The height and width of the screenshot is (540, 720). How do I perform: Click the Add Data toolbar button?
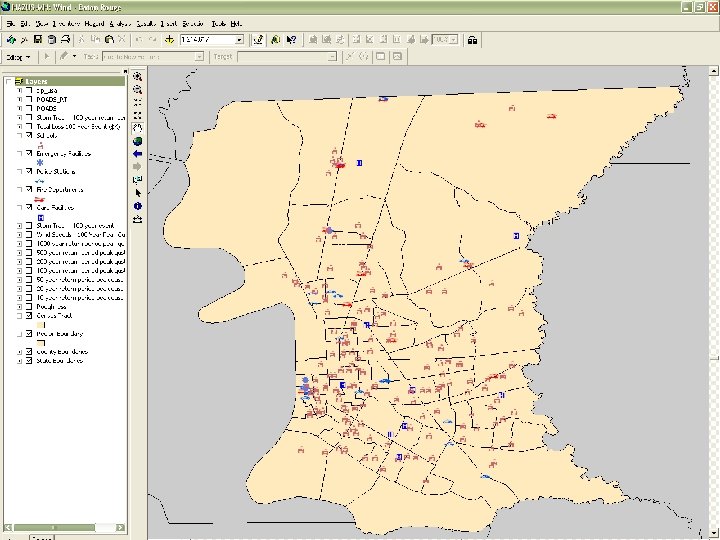pos(170,40)
